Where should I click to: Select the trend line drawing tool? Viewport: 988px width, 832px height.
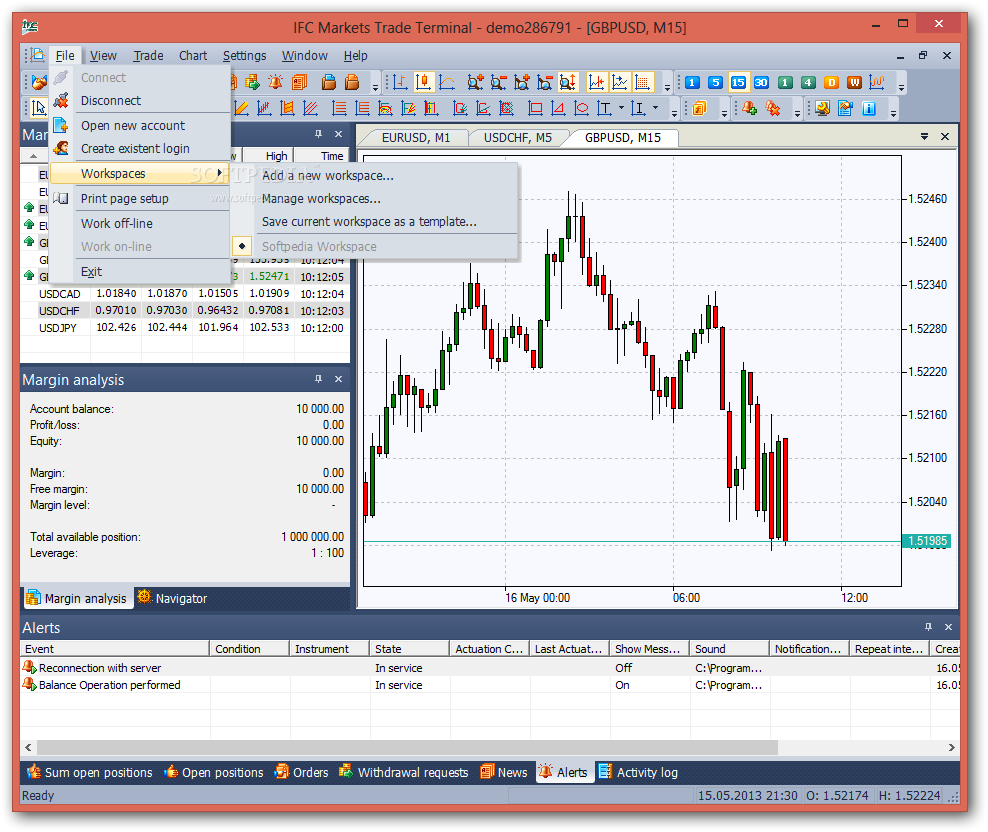click(x=241, y=108)
